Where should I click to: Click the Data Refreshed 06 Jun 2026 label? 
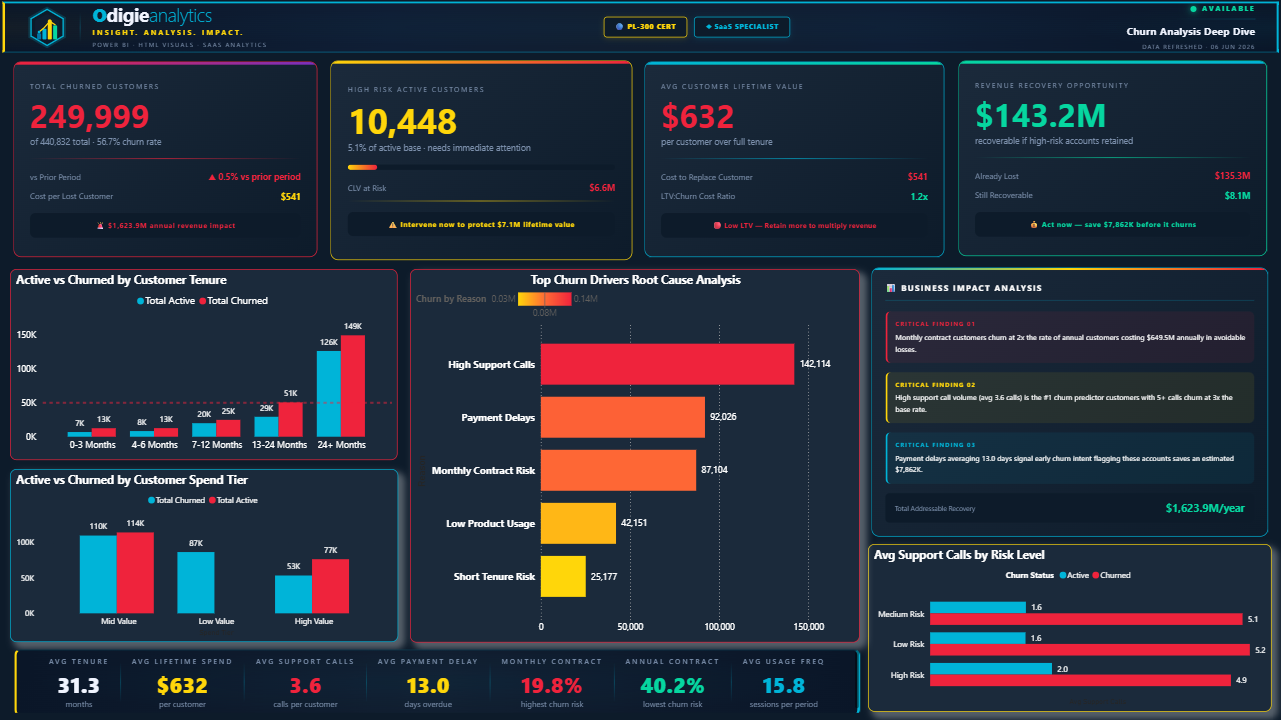(1198, 46)
